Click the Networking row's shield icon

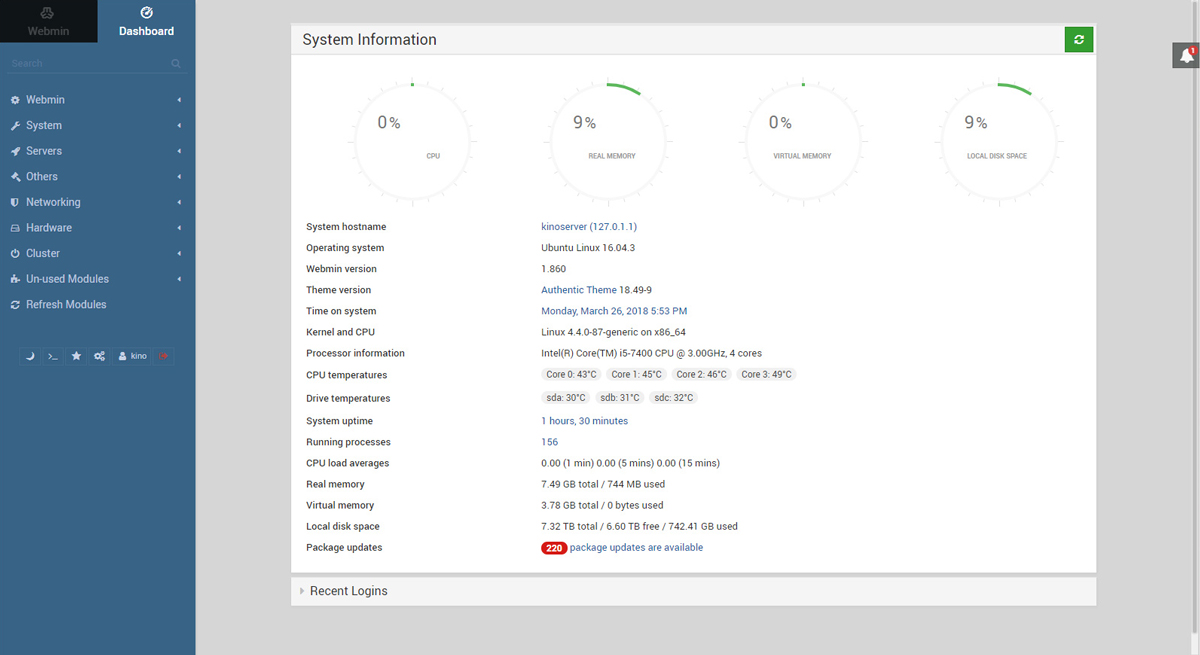pyautogui.click(x=15, y=202)
